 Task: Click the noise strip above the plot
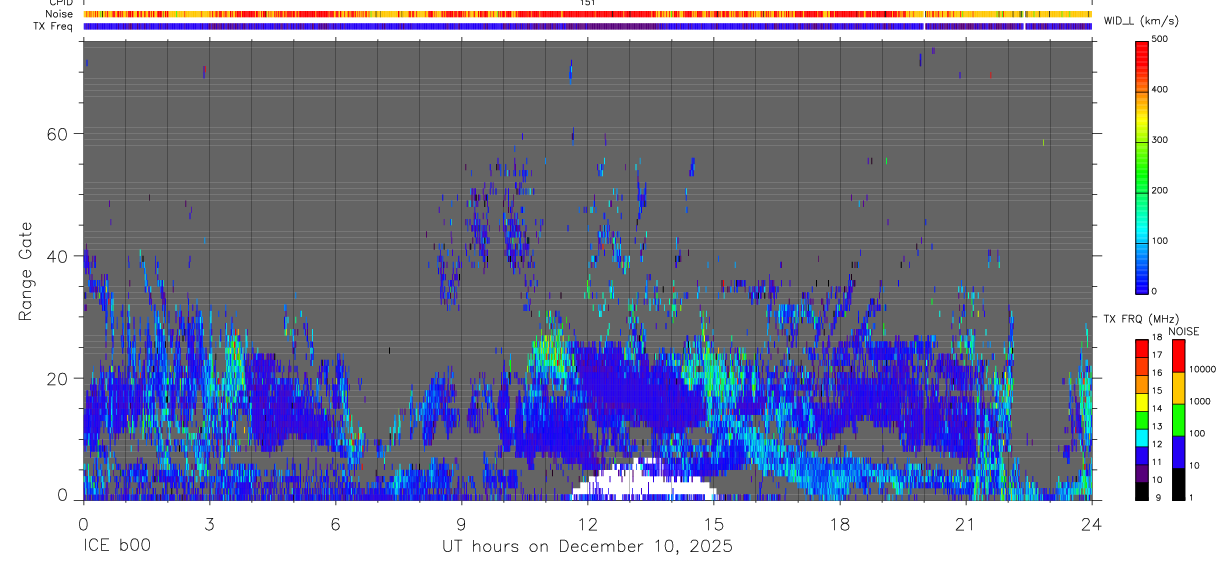(x=587, y=14)
